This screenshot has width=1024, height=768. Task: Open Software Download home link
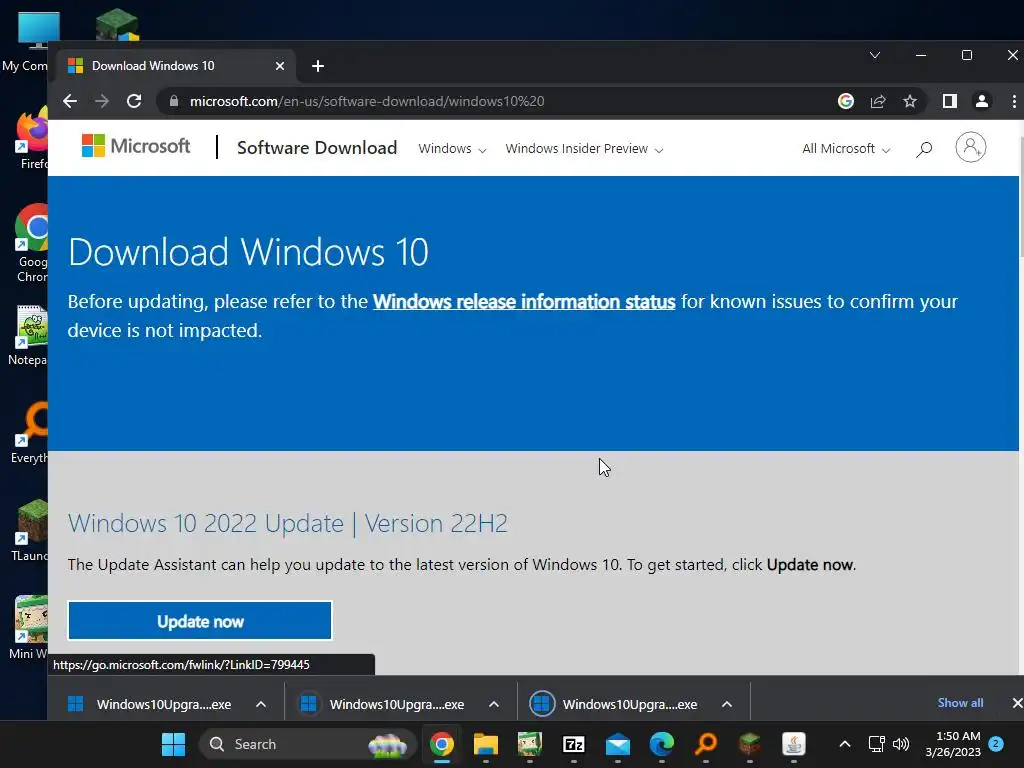point(317,148)
